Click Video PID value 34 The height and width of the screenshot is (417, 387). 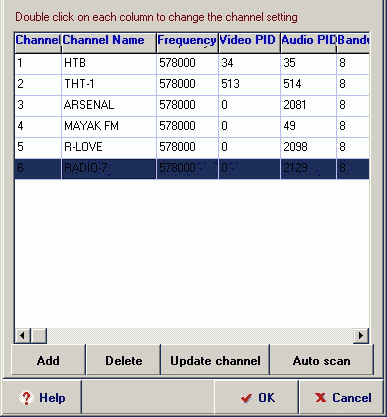249,63
